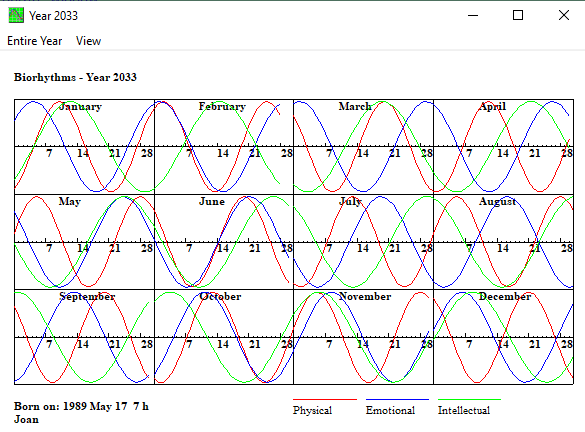Viewport: 585px width, 432px height.
Task: Click the red Physical legend line
Action: pyautogui.click(x=325, y=400)
